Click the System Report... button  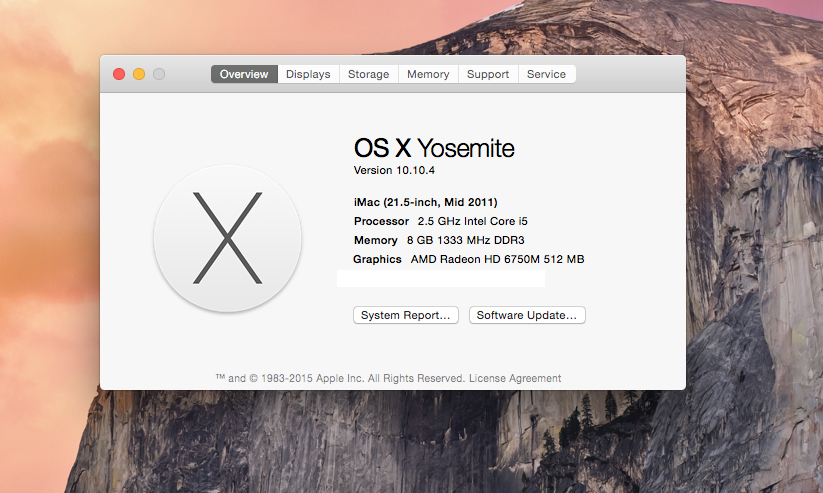[406, 315]
